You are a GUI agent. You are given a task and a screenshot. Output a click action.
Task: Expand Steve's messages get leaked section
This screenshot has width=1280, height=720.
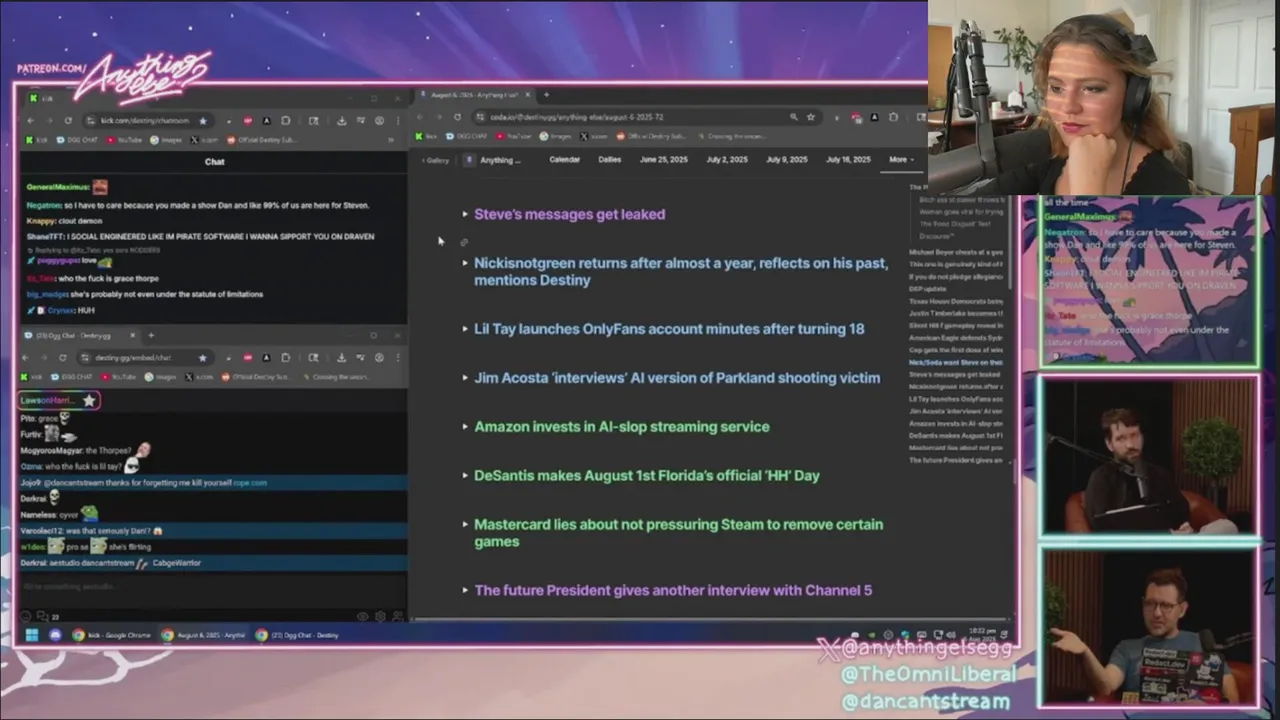coord(465,214)
